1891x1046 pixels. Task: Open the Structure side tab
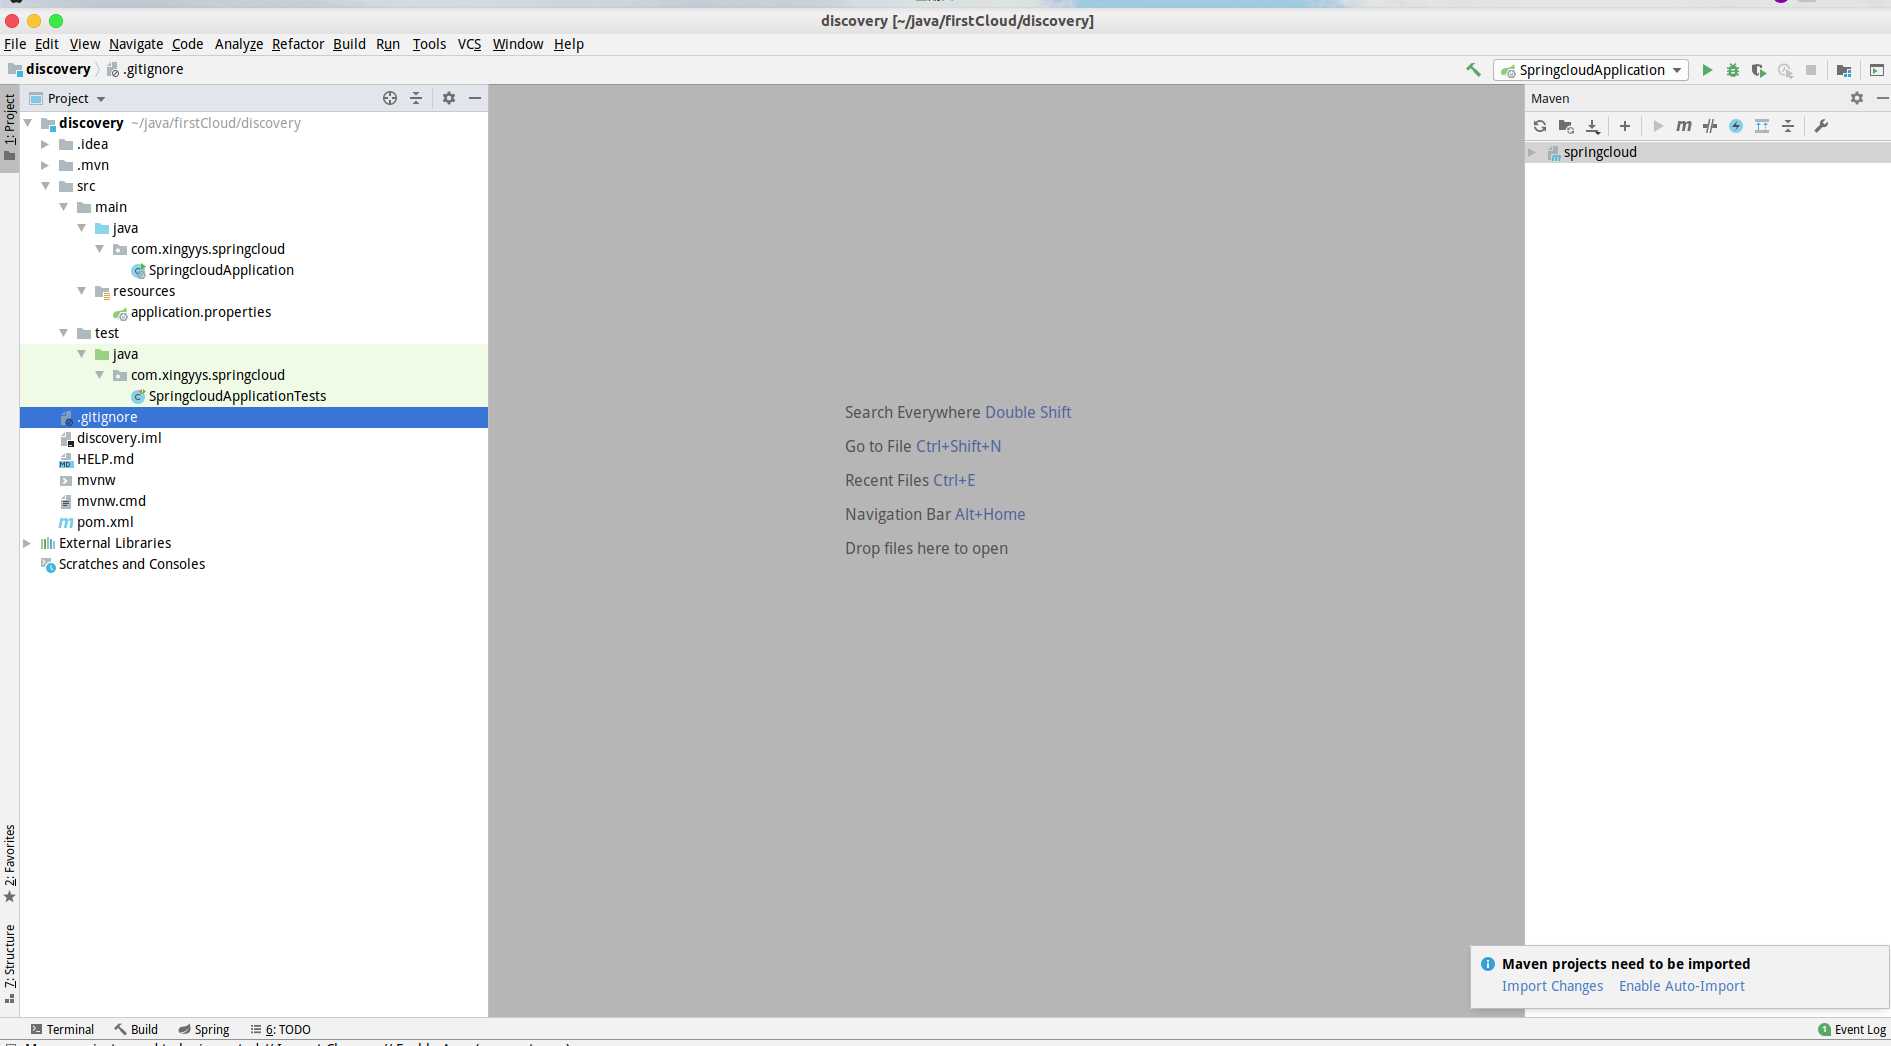10,964
